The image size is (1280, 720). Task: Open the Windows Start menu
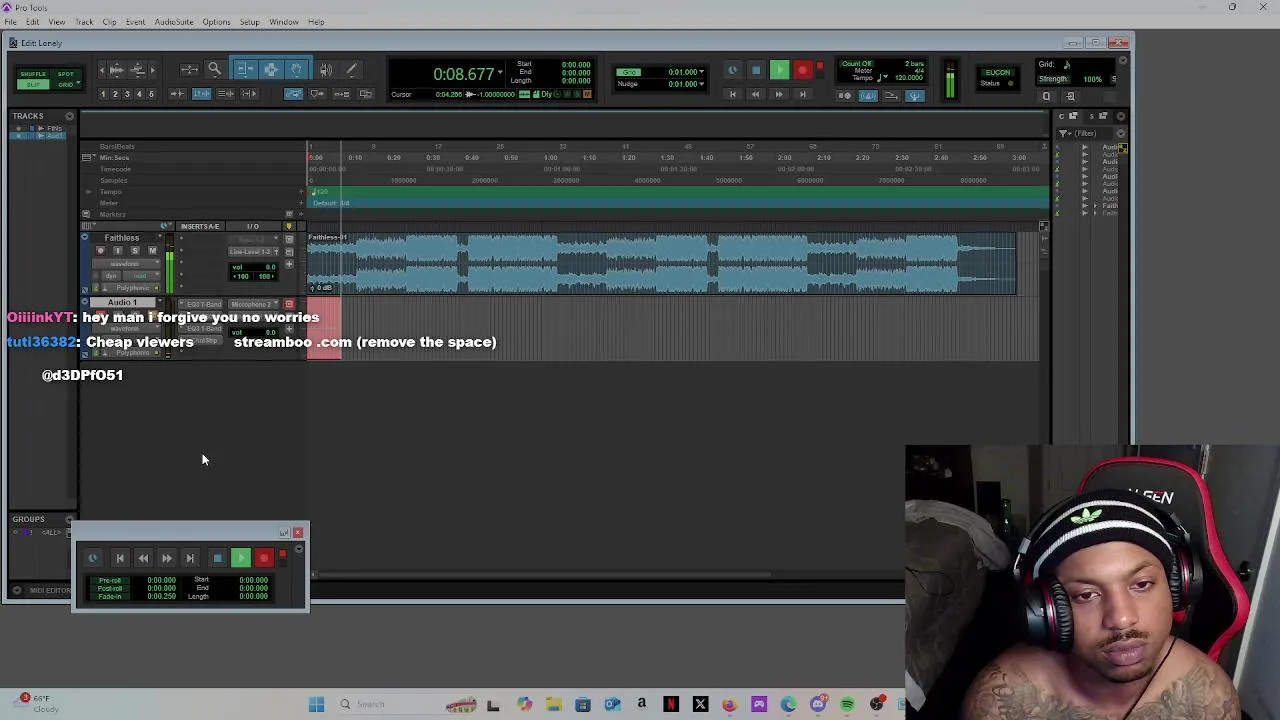(x=316, y=704)
